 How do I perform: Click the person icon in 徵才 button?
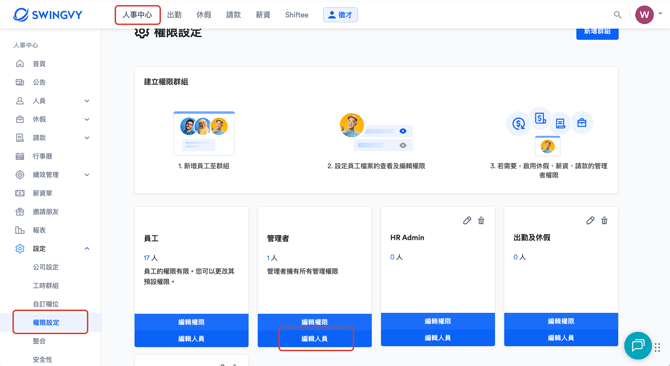pos(332,15)
